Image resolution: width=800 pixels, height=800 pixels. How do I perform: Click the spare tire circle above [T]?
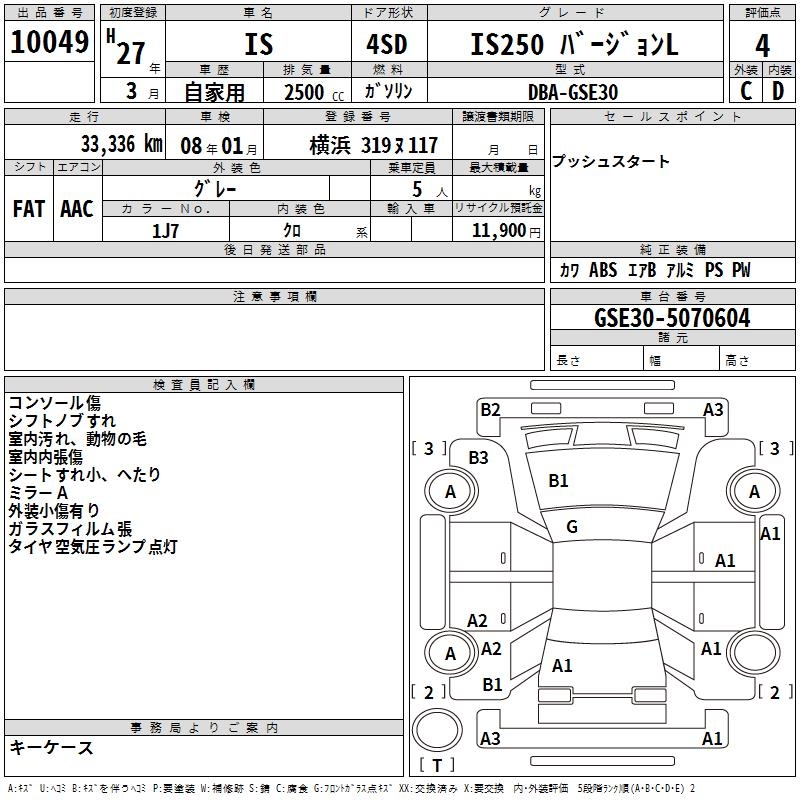tap(437, 730)
